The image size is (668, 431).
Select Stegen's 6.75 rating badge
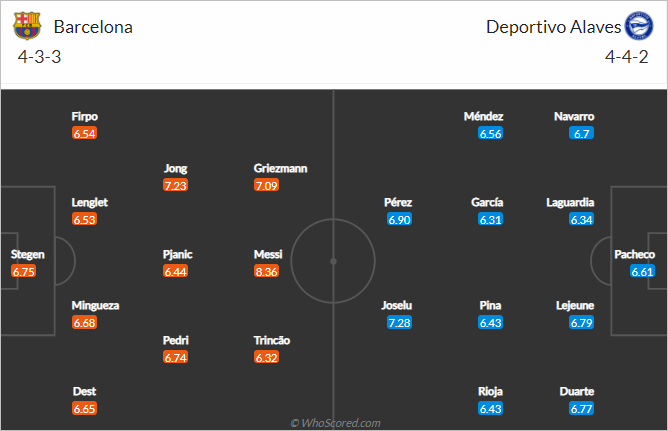tap(24, 271)
